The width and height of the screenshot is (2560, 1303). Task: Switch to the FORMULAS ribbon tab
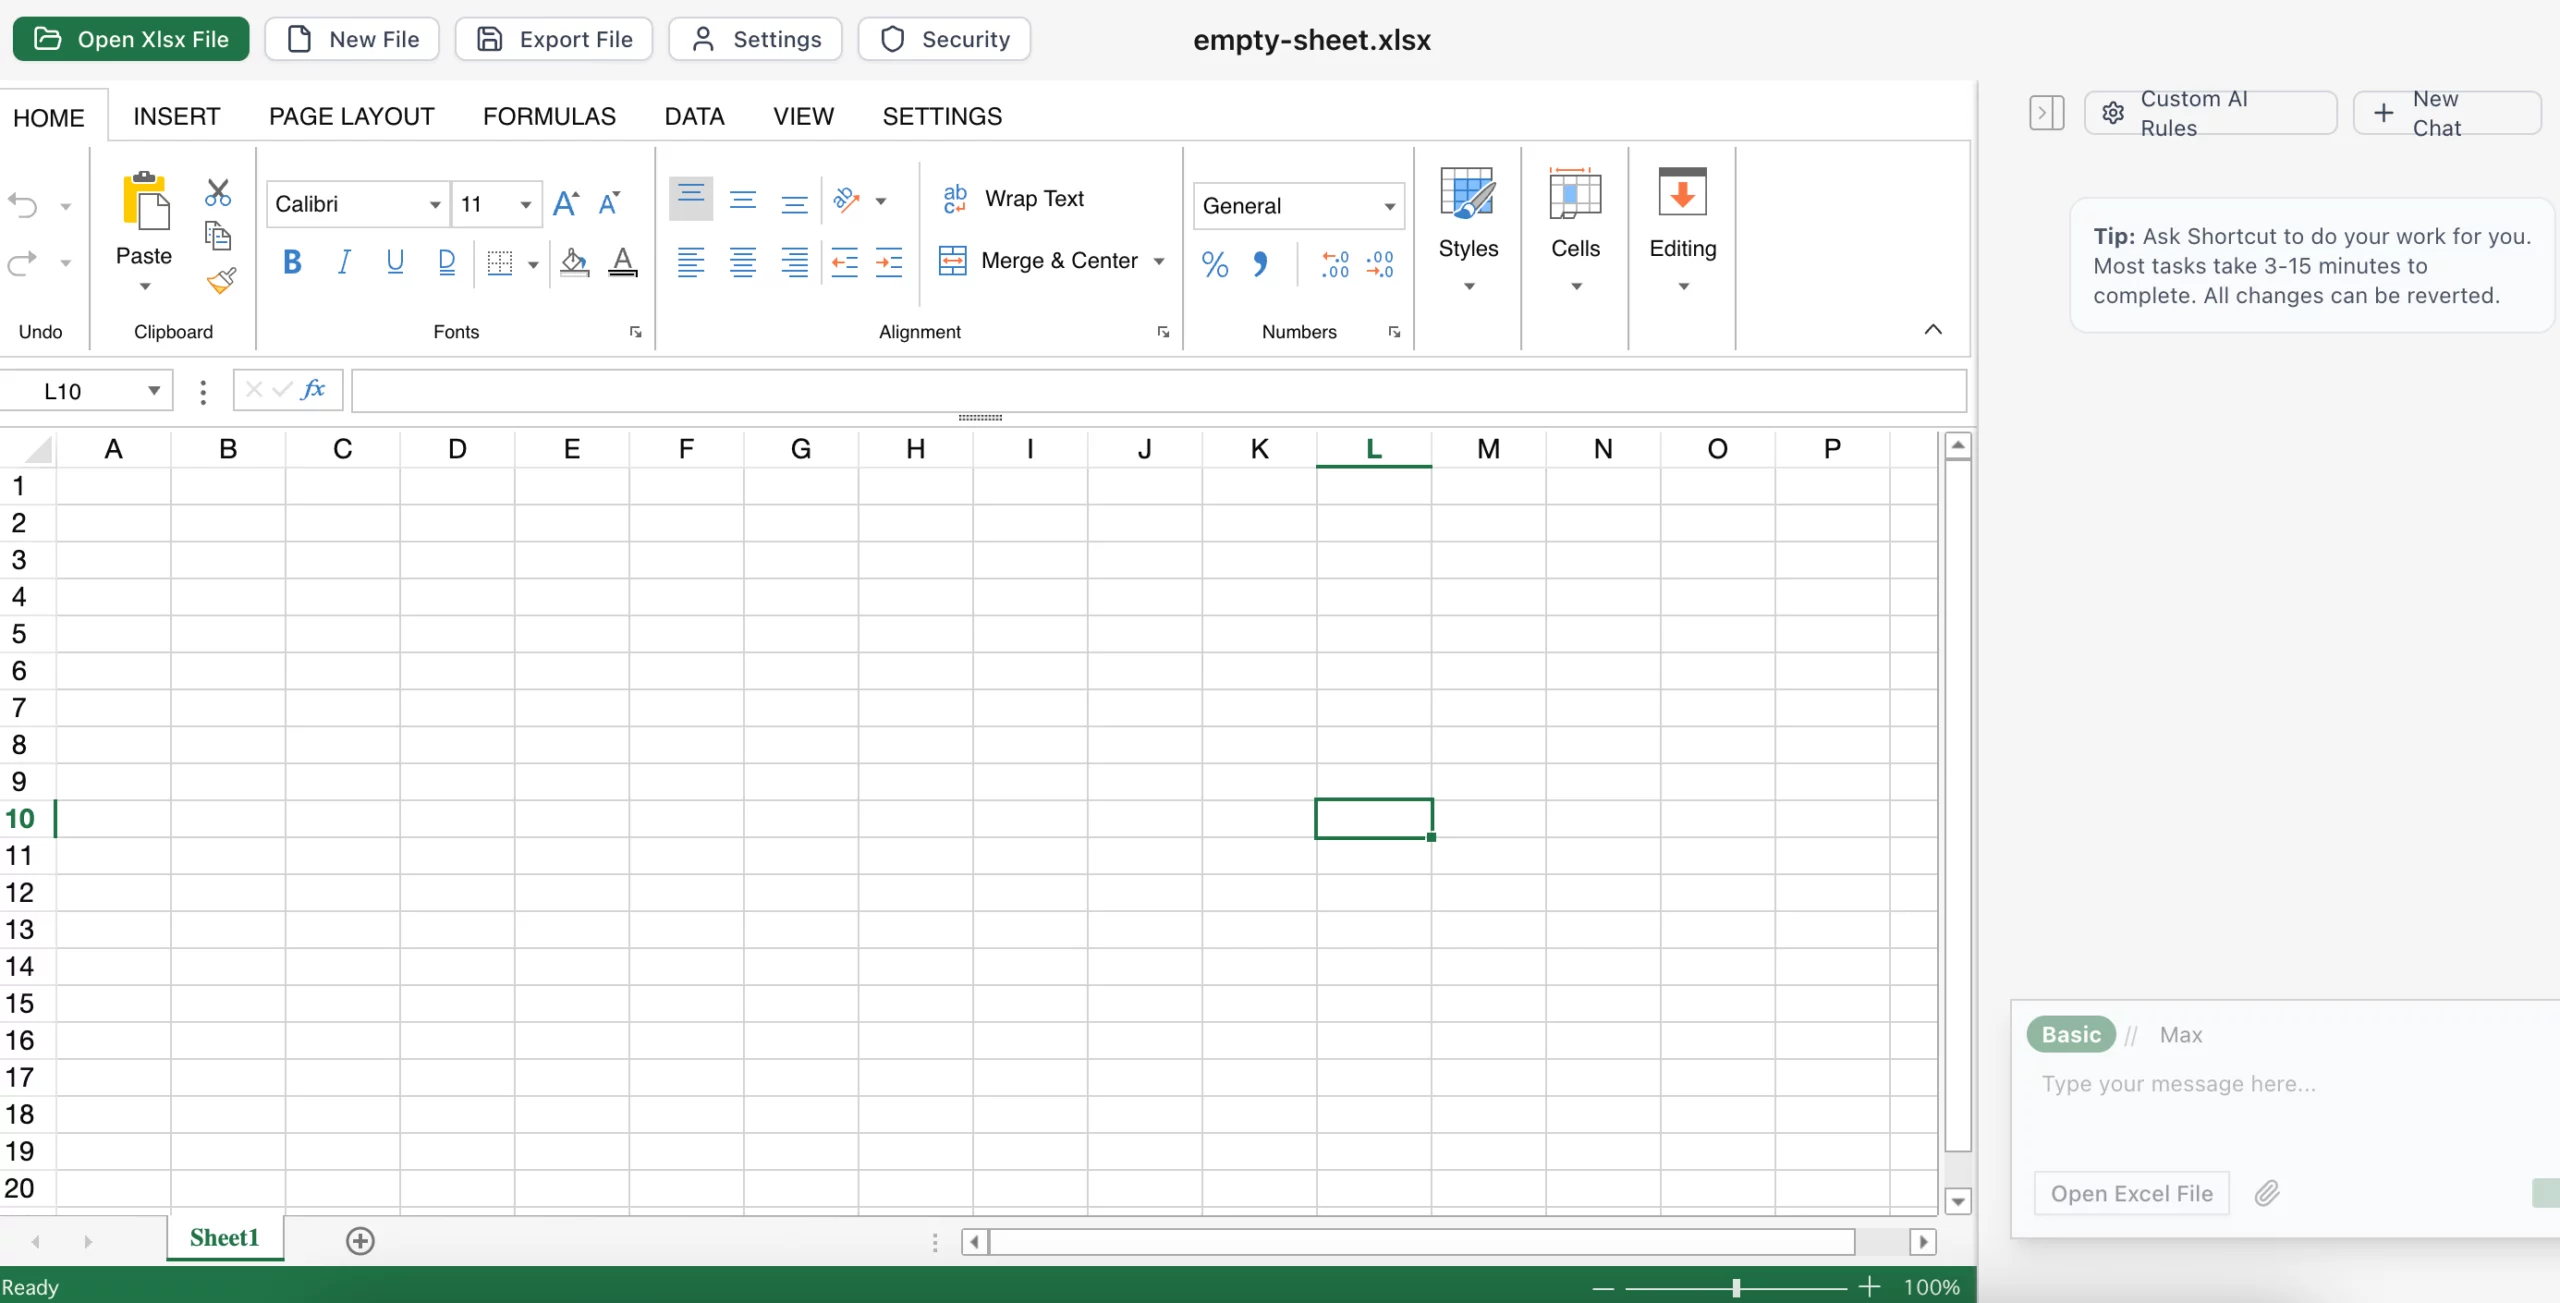coord(549,117)
